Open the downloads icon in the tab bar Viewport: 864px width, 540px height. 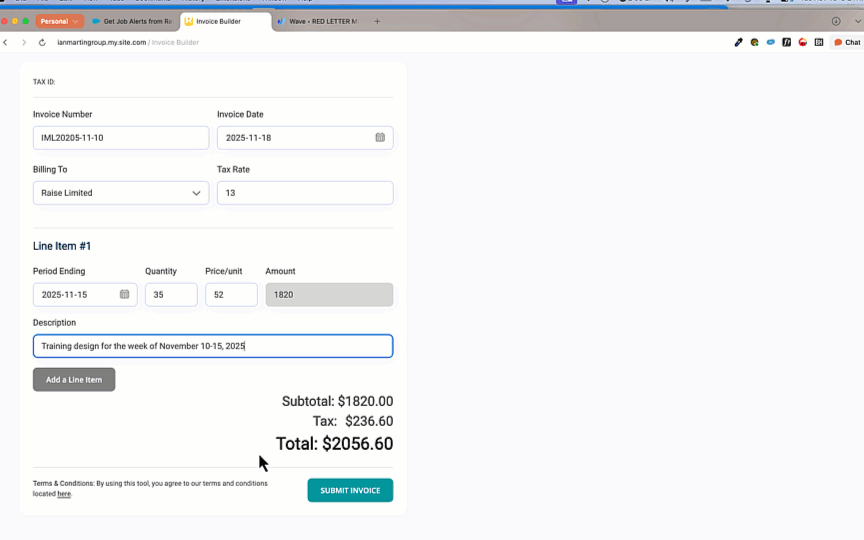click(836, 21)
